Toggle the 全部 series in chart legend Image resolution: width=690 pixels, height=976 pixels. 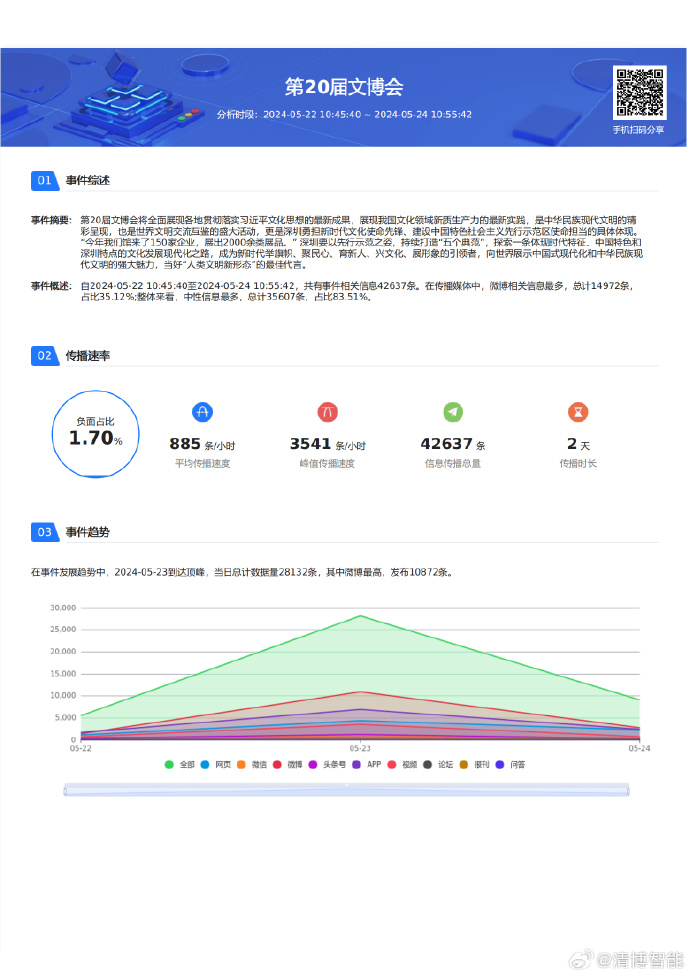(x=179, y=764)
